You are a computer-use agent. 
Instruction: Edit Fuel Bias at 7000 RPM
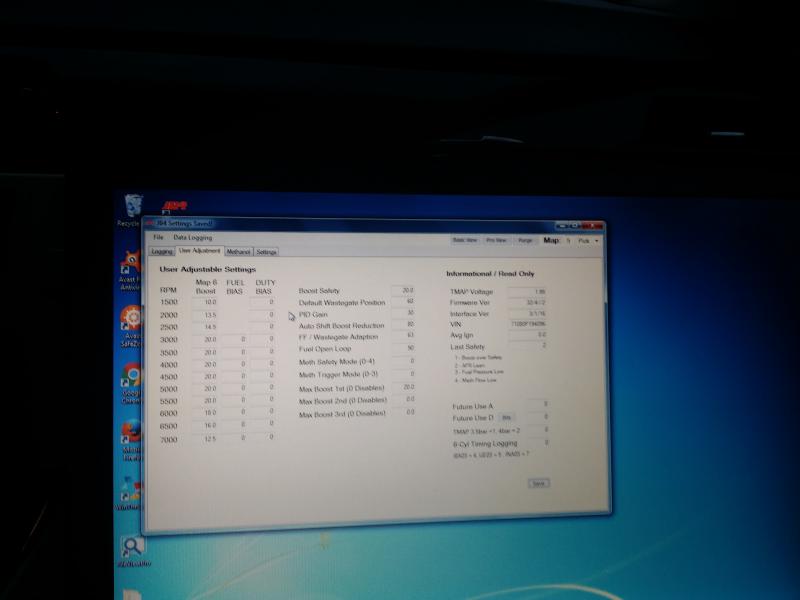(236, 438)
